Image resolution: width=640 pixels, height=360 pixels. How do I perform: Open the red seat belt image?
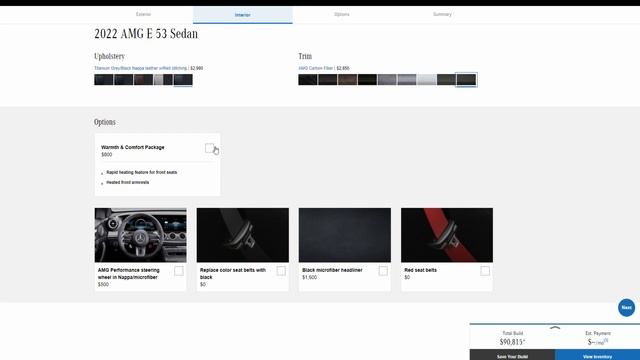(x=447, y=235)
